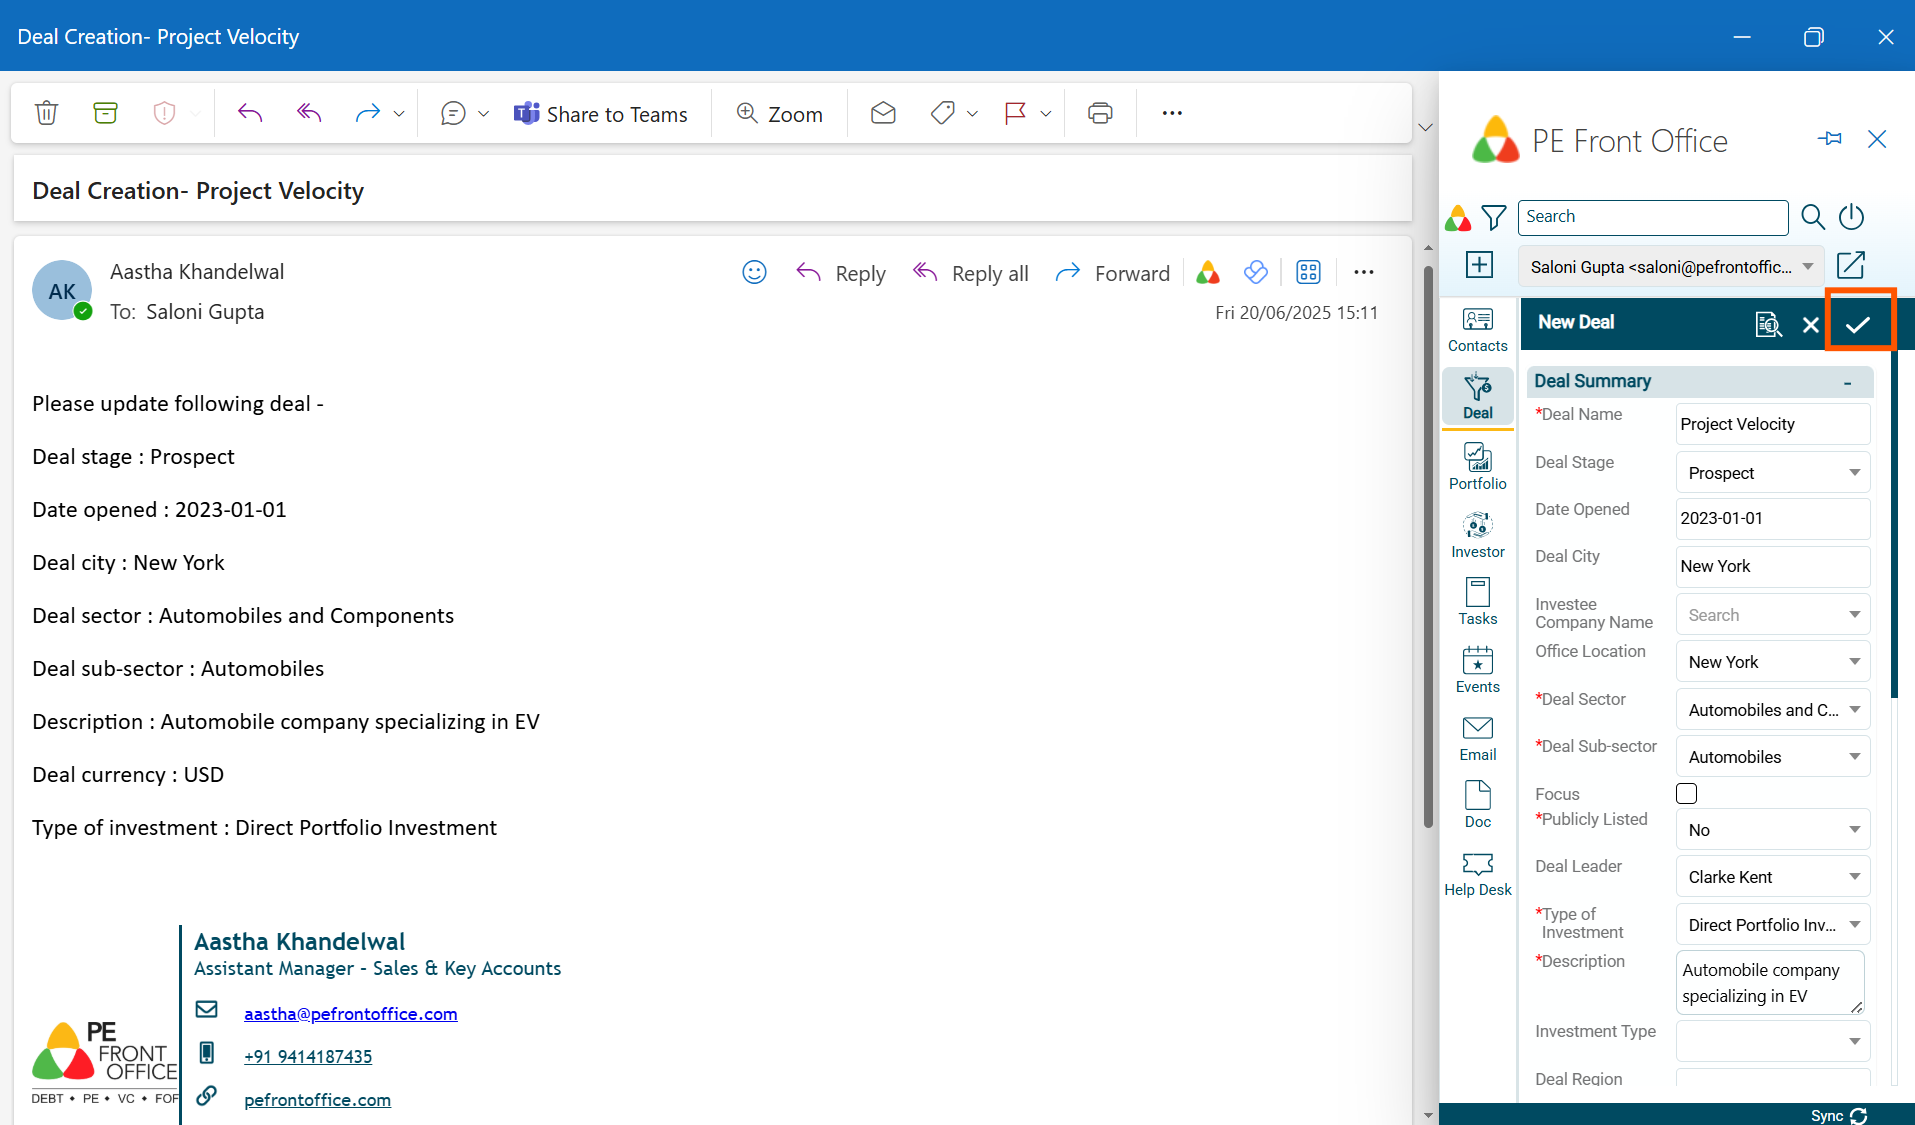The image size is (1915, 1125).
Task: Click the Reply all button
Action: pos(971,273)
